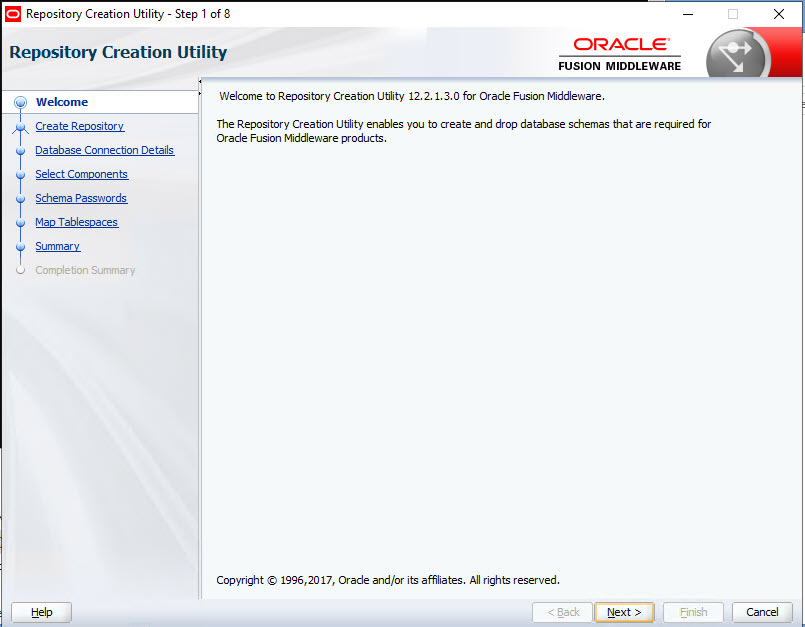The image size is (805, 627).
Task: Open Help for this wizard
Action: pos(41,612)
